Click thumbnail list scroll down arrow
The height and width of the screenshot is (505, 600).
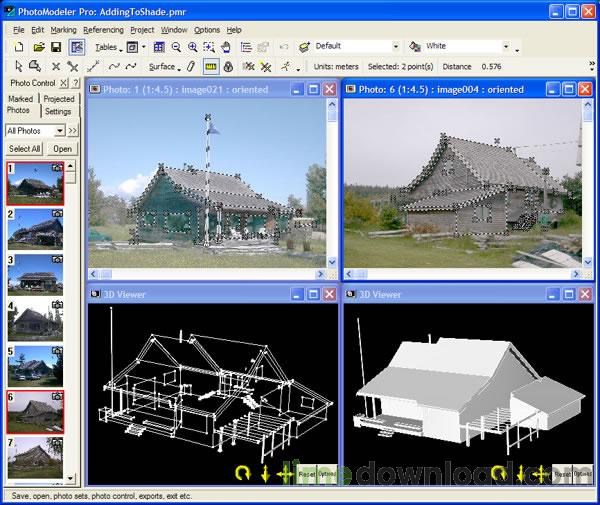(70, 478)
